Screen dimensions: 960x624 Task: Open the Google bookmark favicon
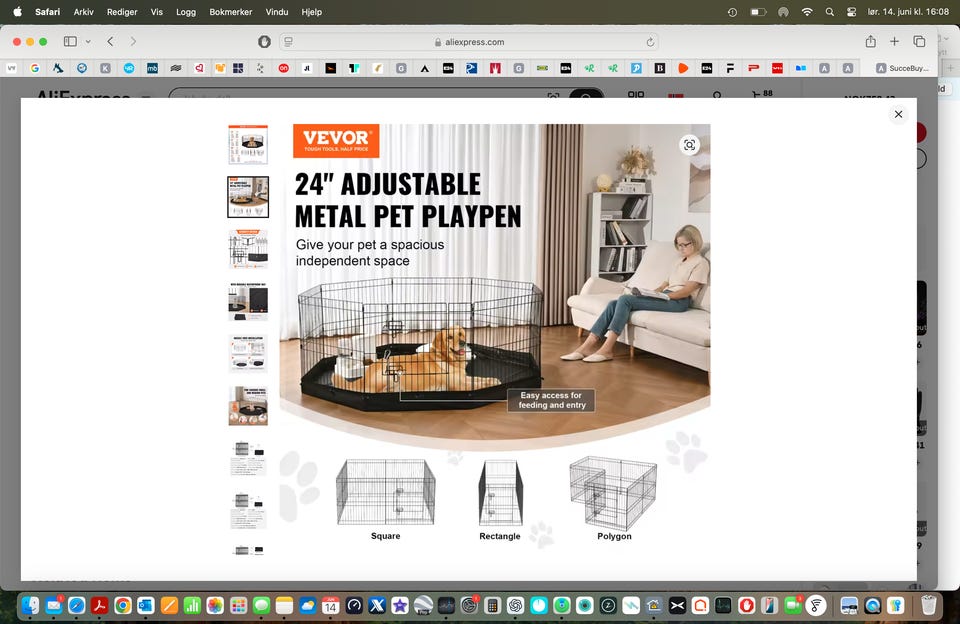click(35, 68)
